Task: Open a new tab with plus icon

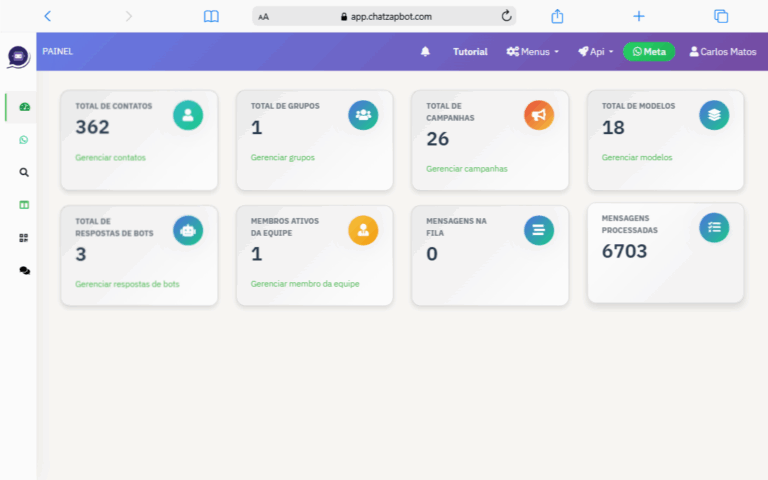Action: [639, 16]
